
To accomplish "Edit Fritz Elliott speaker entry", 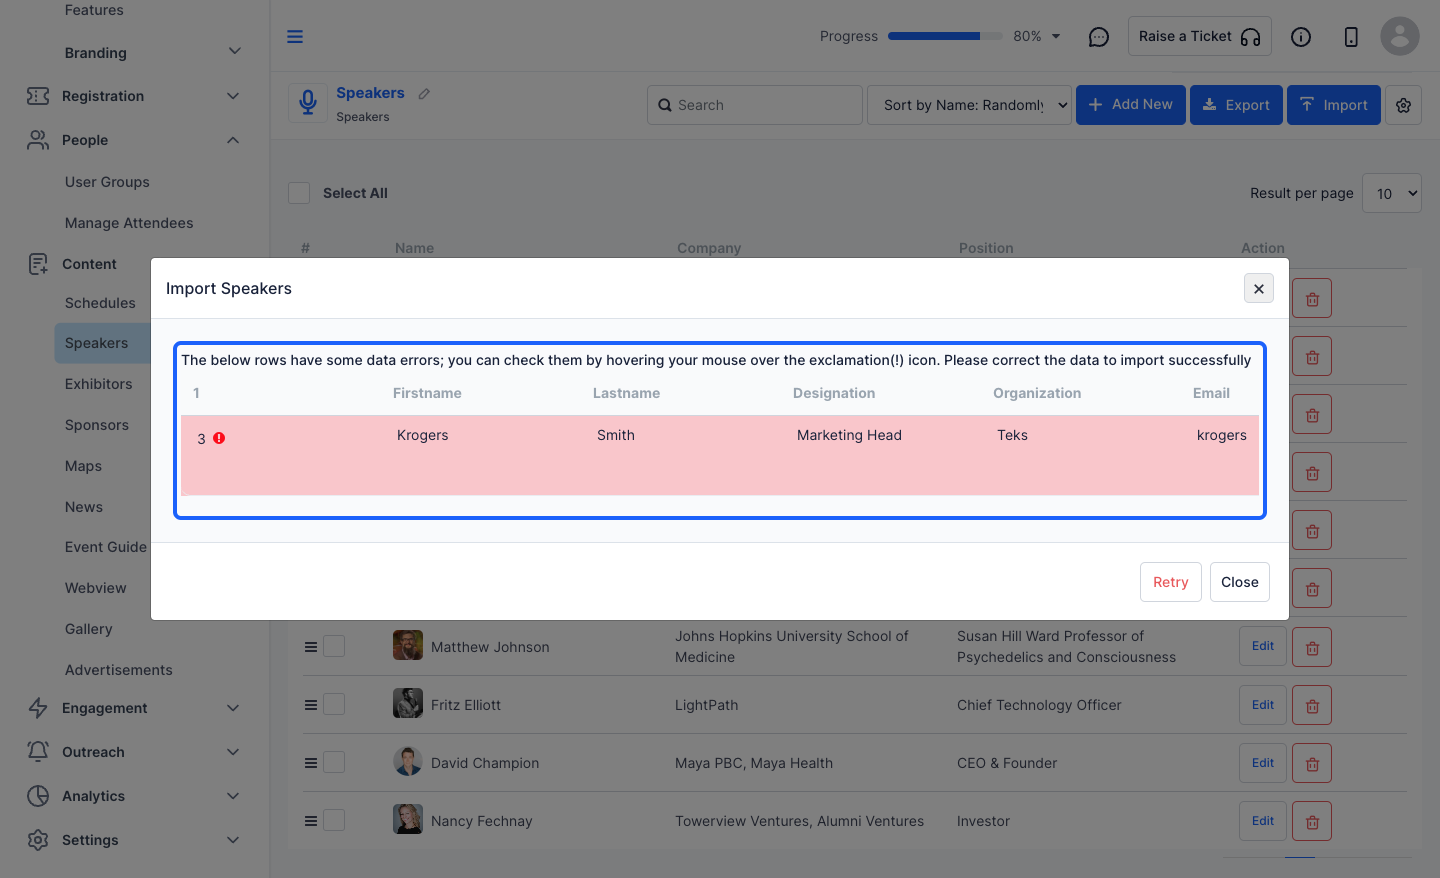I will coord(1263,705).
